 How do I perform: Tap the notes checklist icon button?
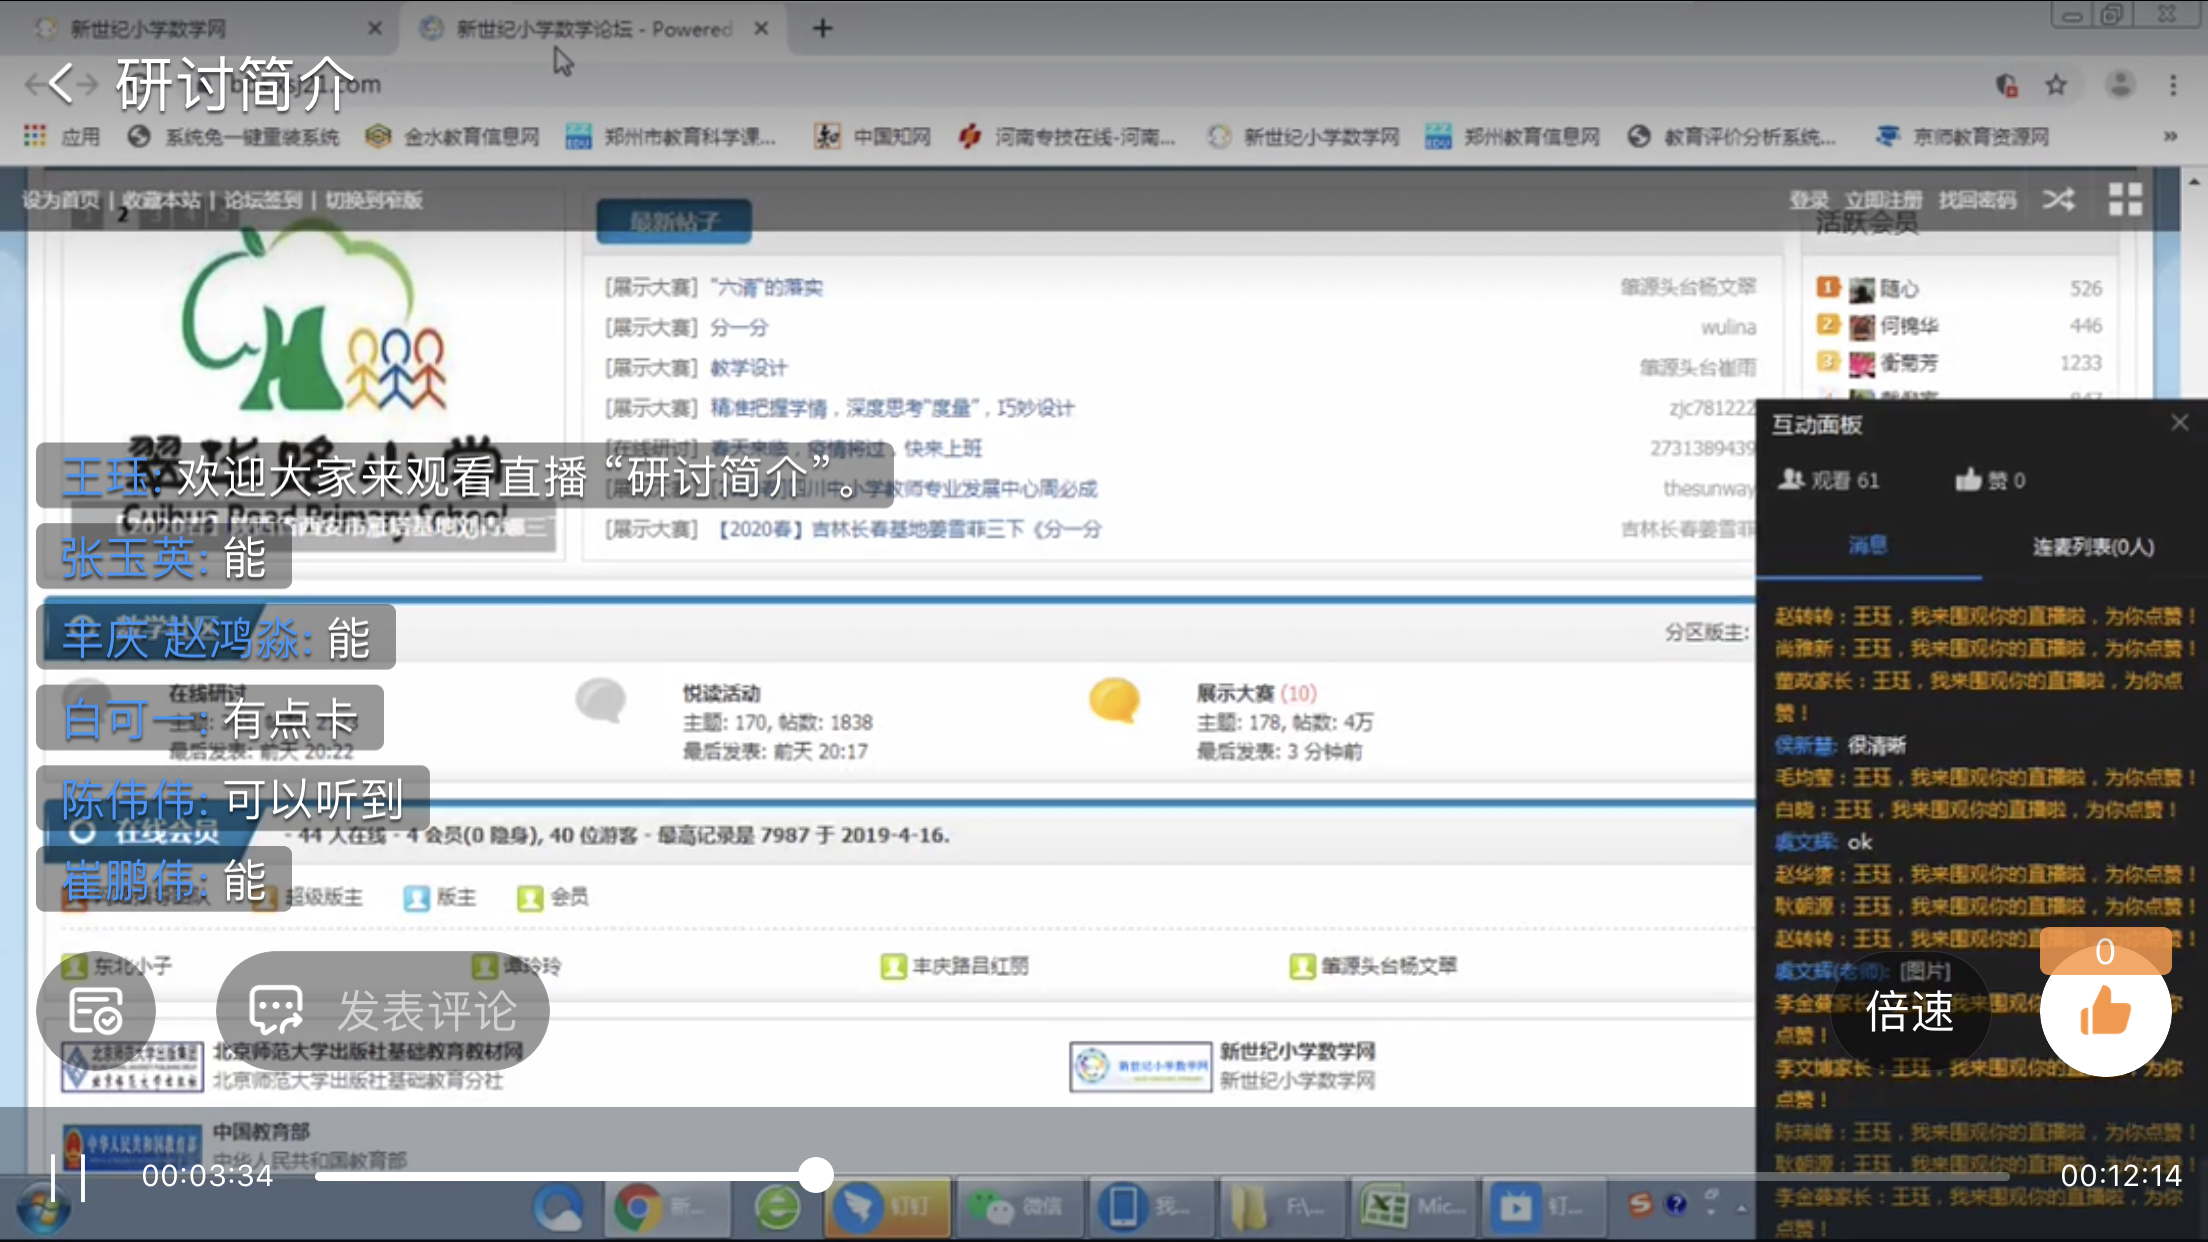click(96, 1011)
